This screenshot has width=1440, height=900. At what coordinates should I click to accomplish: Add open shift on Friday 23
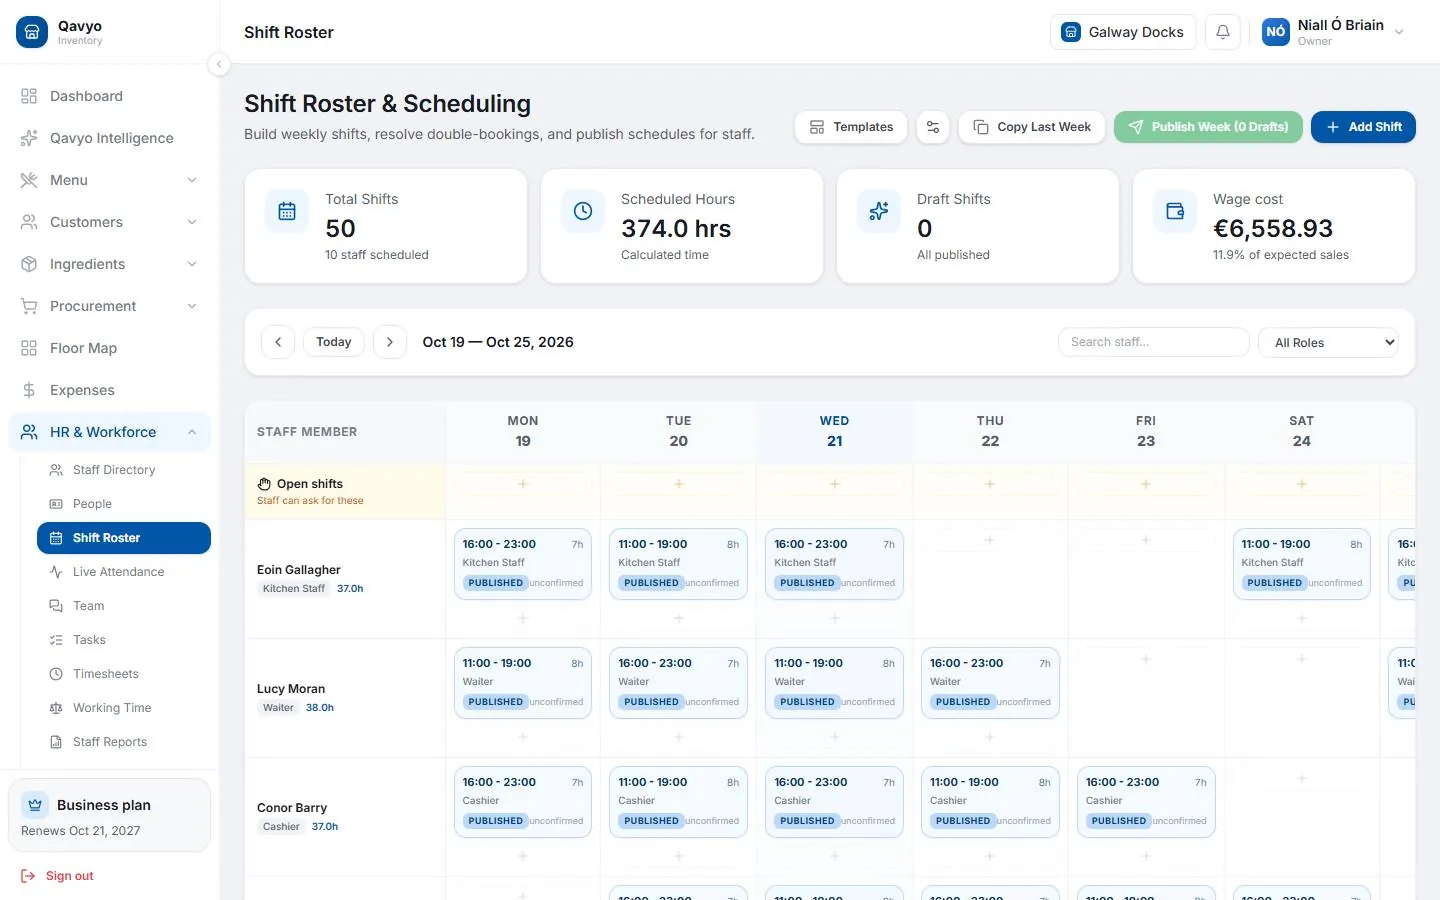(1146, 484)
